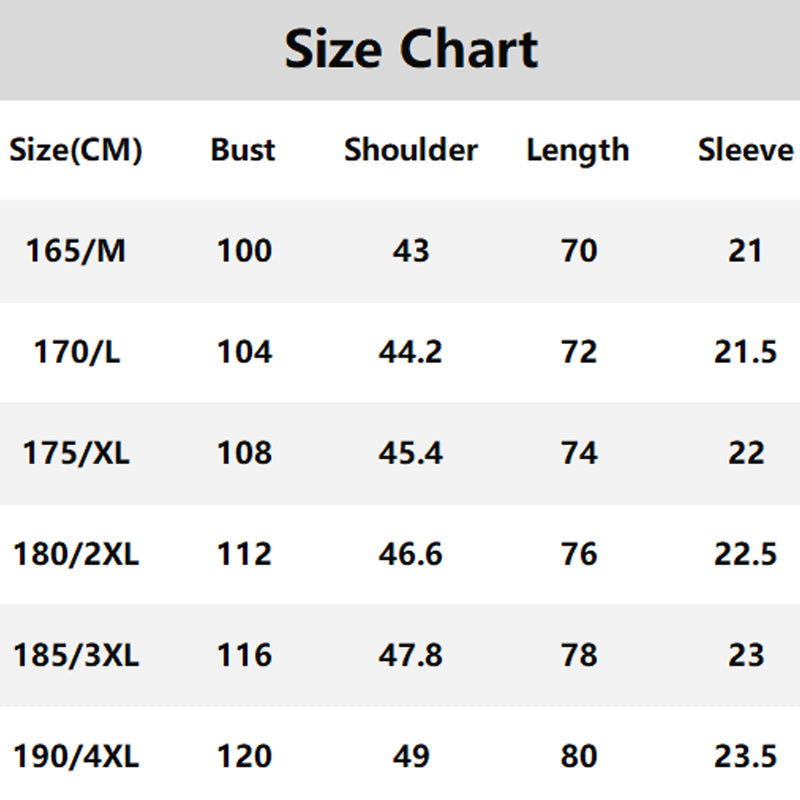800x800 pixels.
Task: Click the Shoulder column header
Action: coord(411,150)
